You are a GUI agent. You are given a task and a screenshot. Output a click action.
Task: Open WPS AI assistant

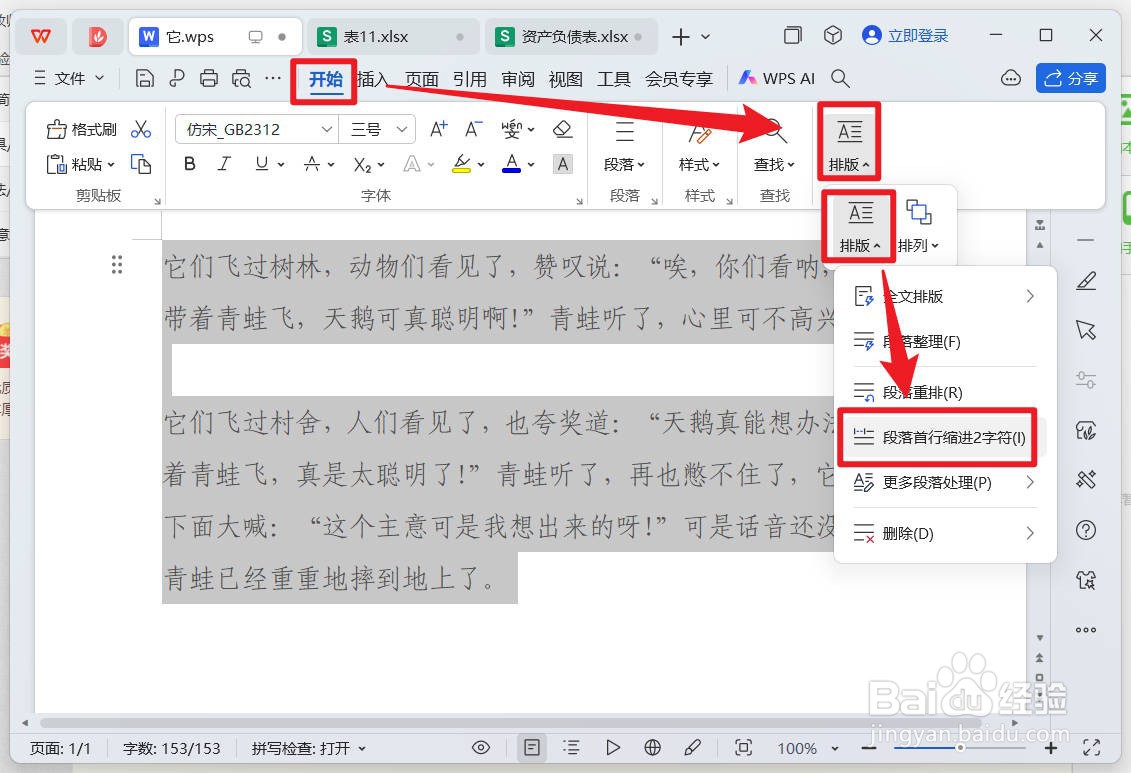775,77
